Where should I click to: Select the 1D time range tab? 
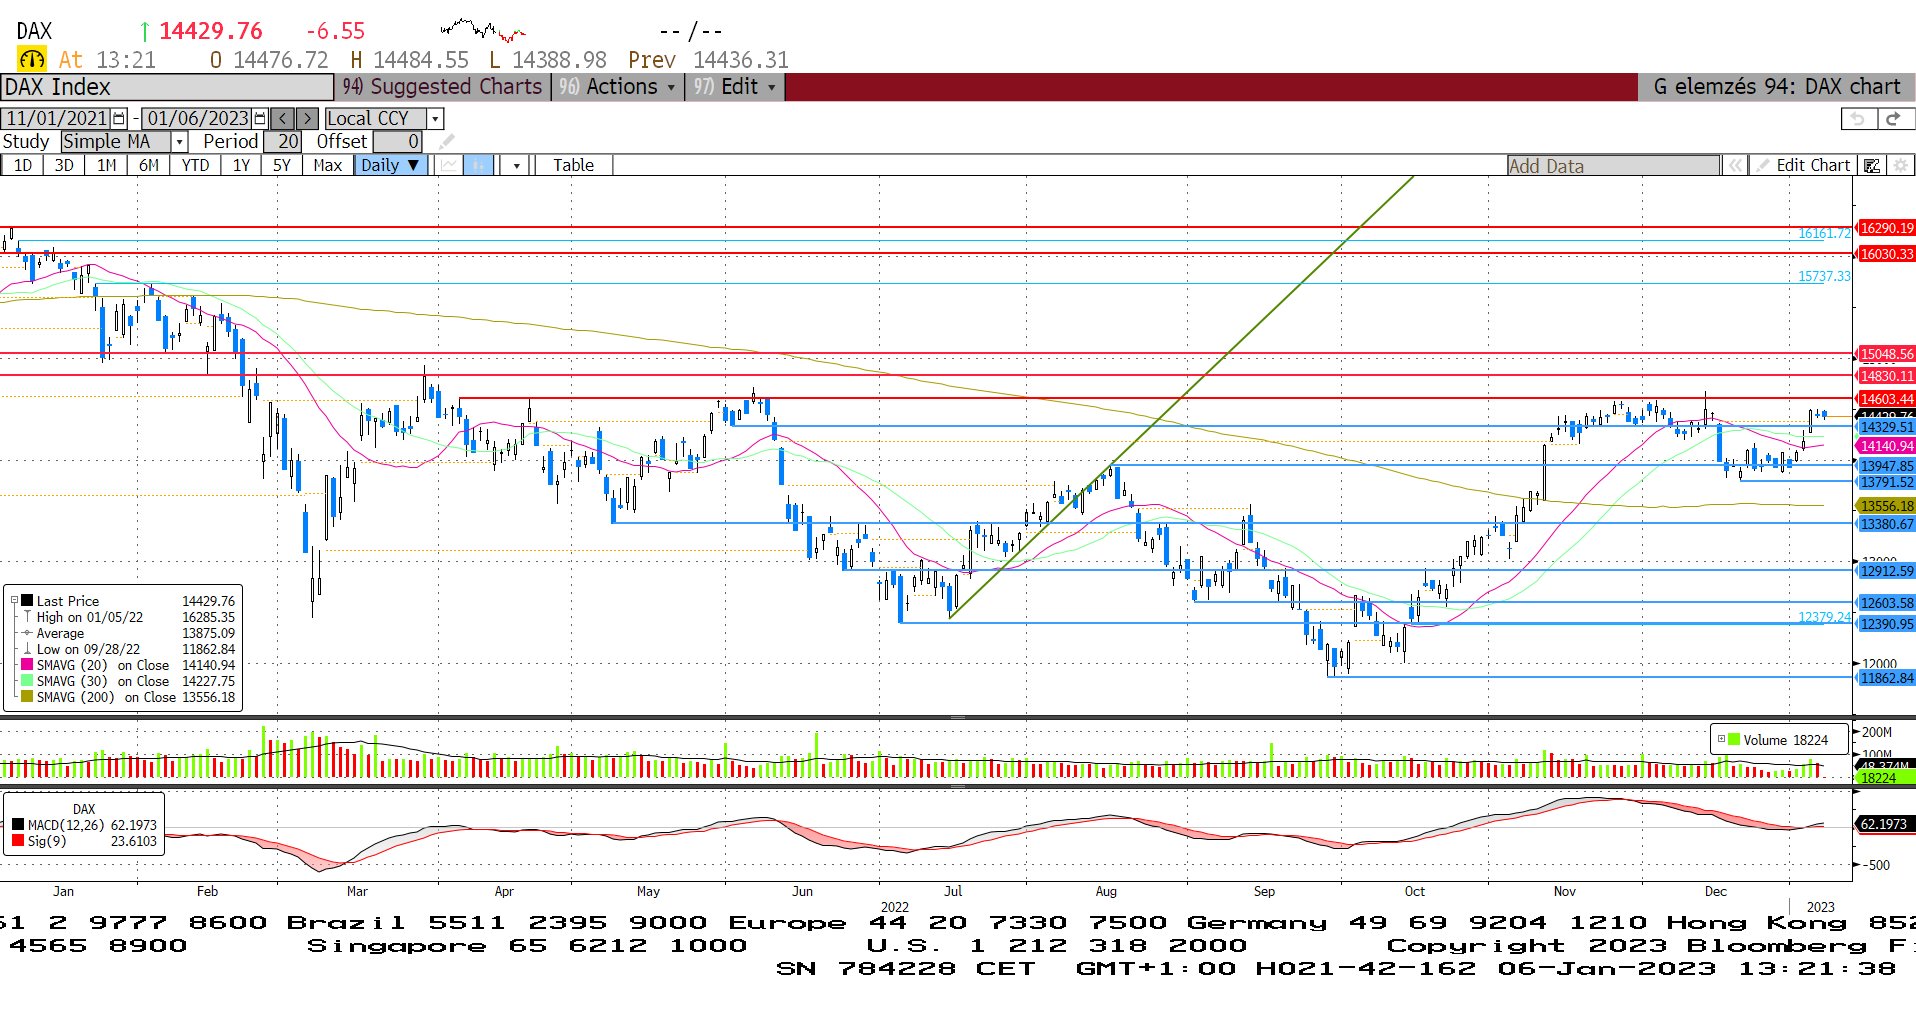coord(22,165)
